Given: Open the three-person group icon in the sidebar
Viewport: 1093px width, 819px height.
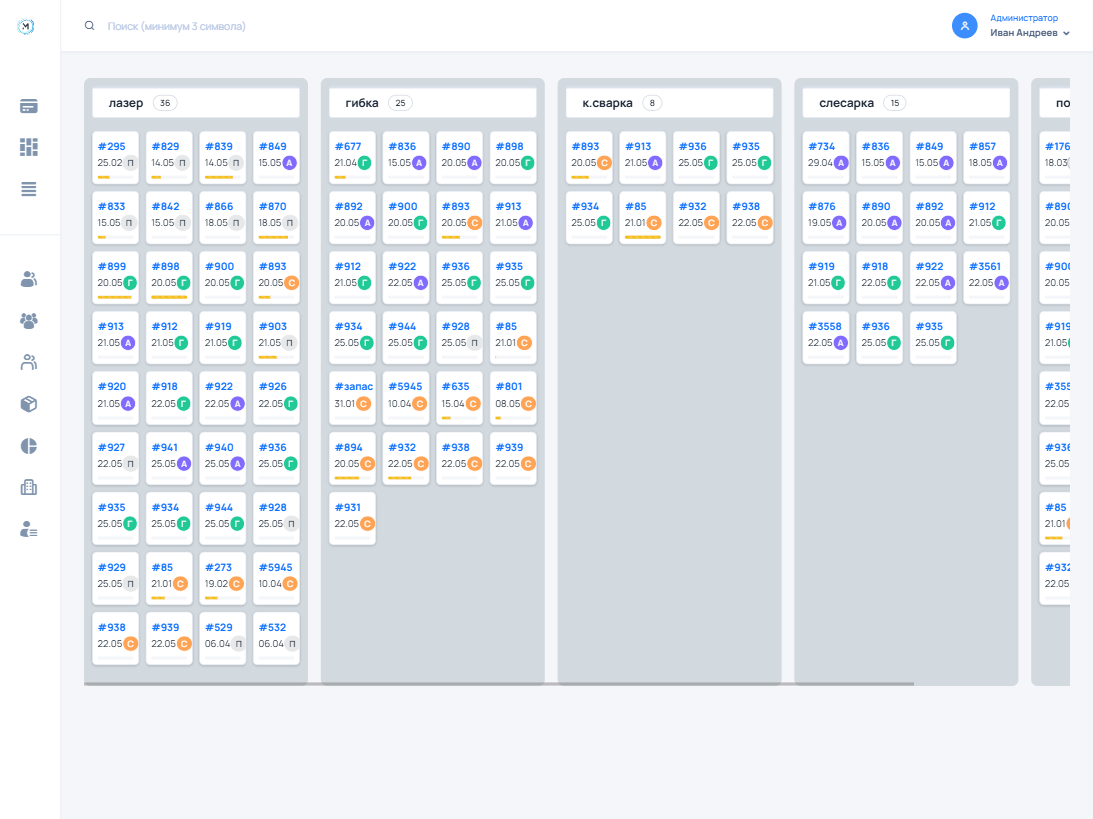Looking at the screenshot, I should click(29, 321).
